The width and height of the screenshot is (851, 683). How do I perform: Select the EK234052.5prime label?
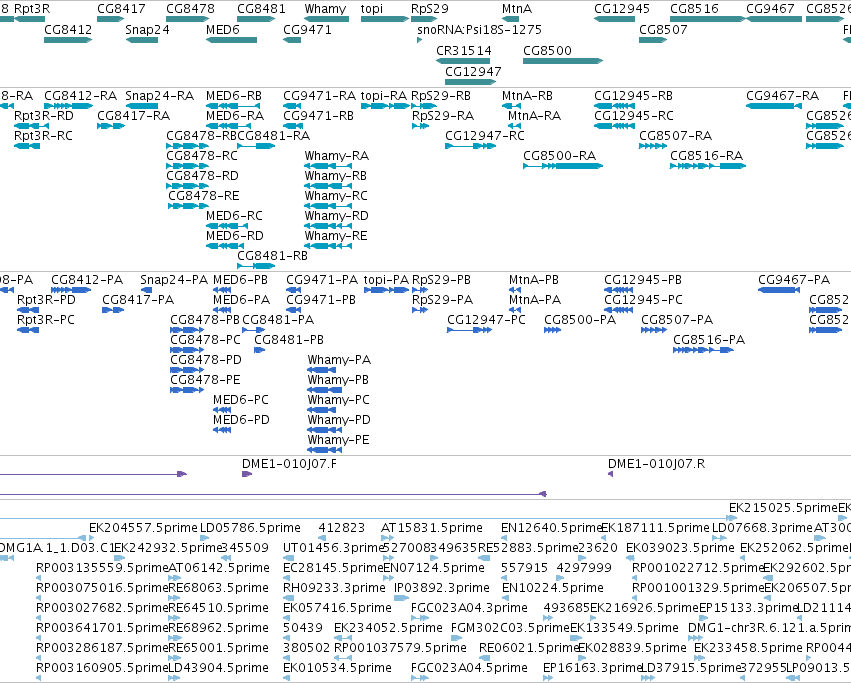coord(388,628)
